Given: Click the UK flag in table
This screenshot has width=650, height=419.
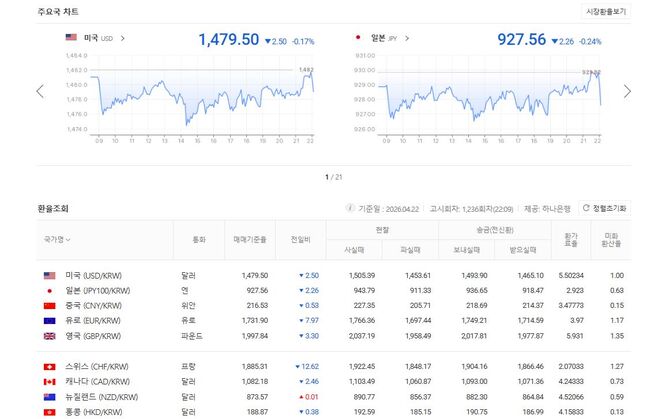Looking at the screenshot, I should click(x=49, y=336).
